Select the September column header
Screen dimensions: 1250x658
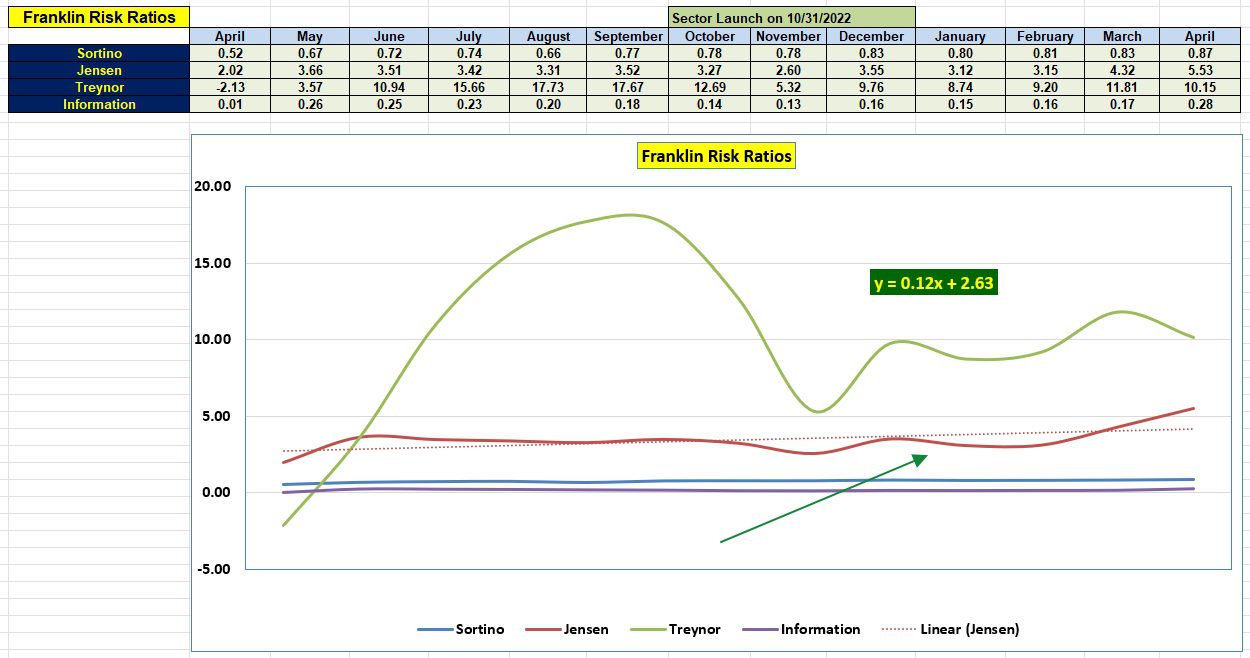pyautogui.click(x=628, y=36)
